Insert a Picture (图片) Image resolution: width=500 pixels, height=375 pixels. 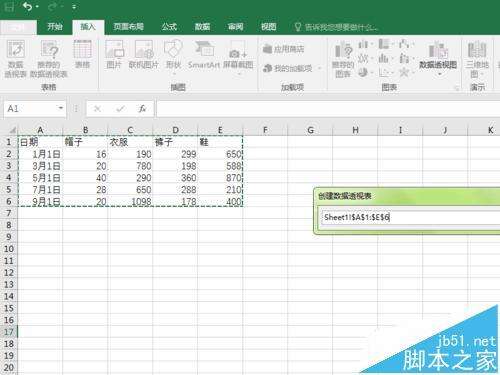coord(114,54)
